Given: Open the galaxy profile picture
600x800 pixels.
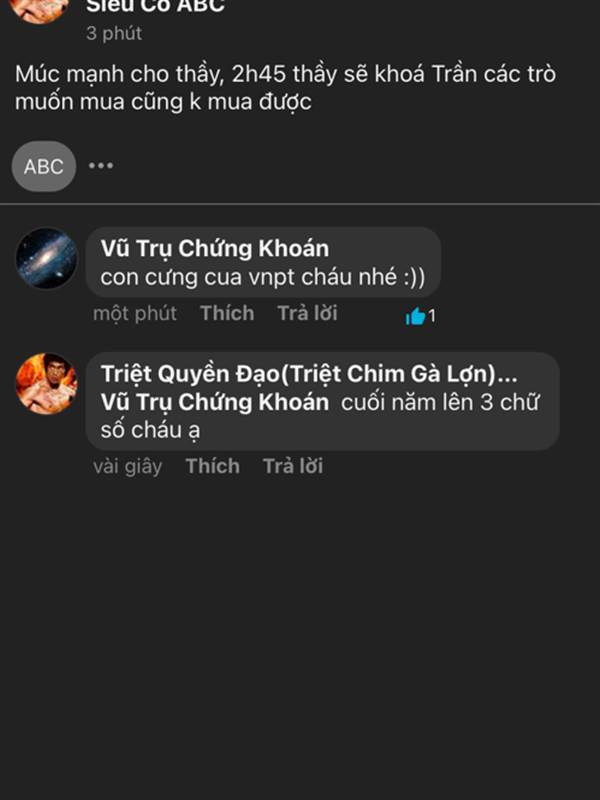Looking at the screenshot, I should (46, 259).
